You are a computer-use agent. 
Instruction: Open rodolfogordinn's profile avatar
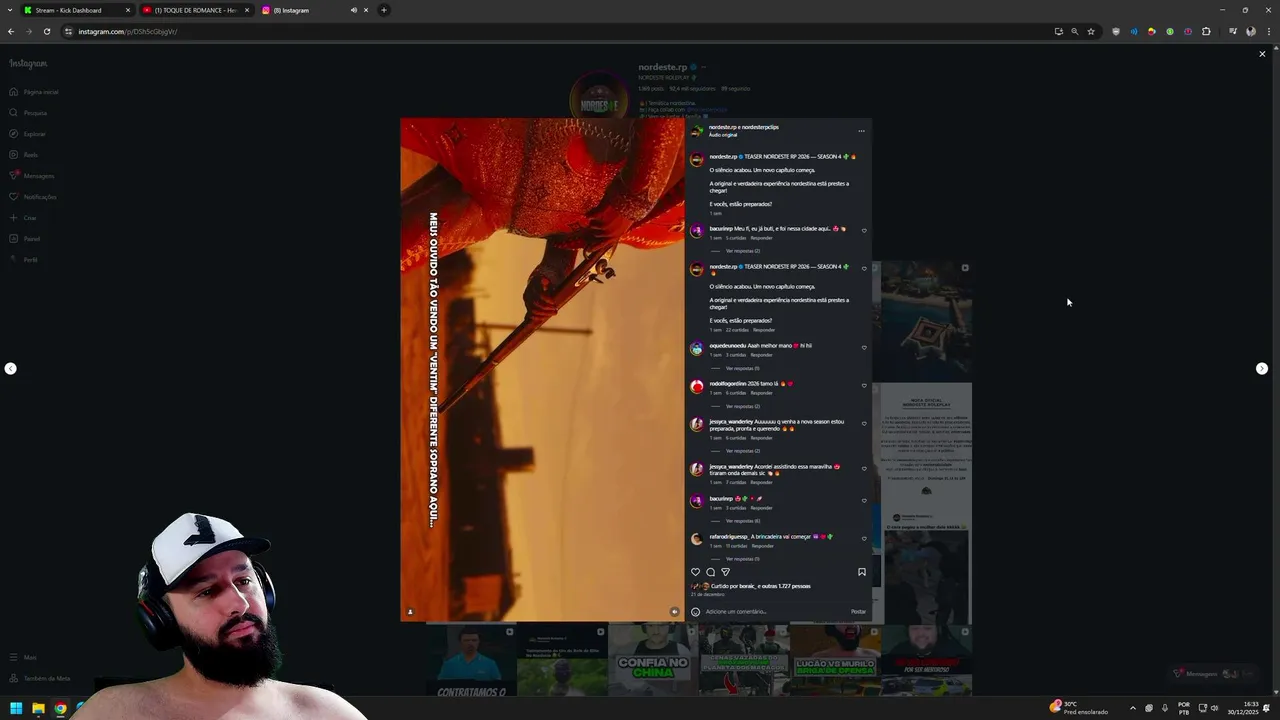[697, 386]
